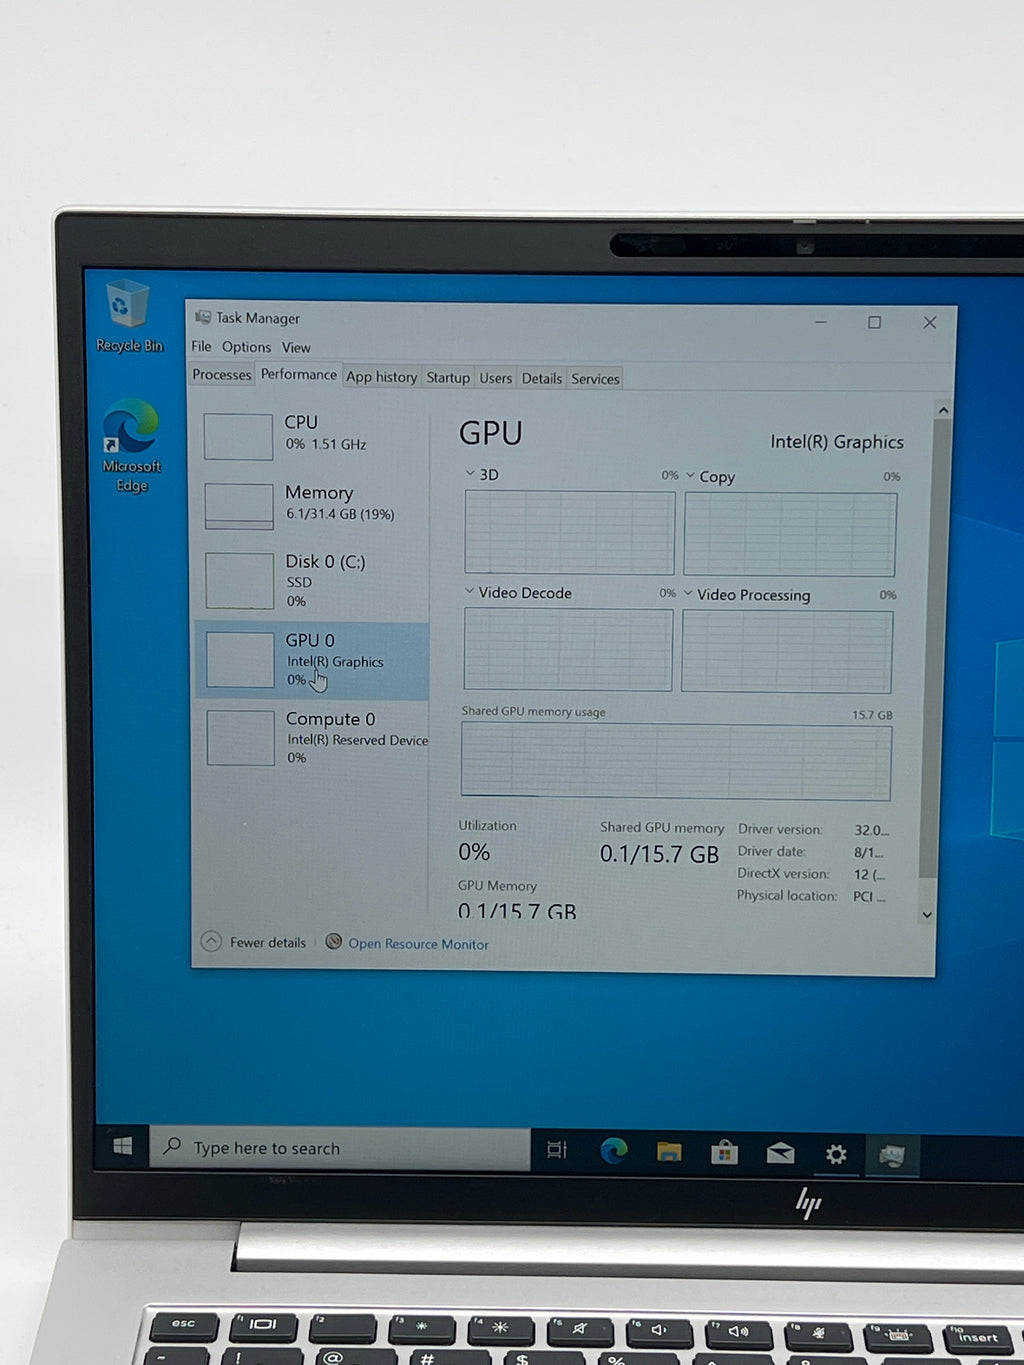Open the Mail app in the taskbar
The height and width of the screenshot is (1365, 1024).
click(780, 1154)
